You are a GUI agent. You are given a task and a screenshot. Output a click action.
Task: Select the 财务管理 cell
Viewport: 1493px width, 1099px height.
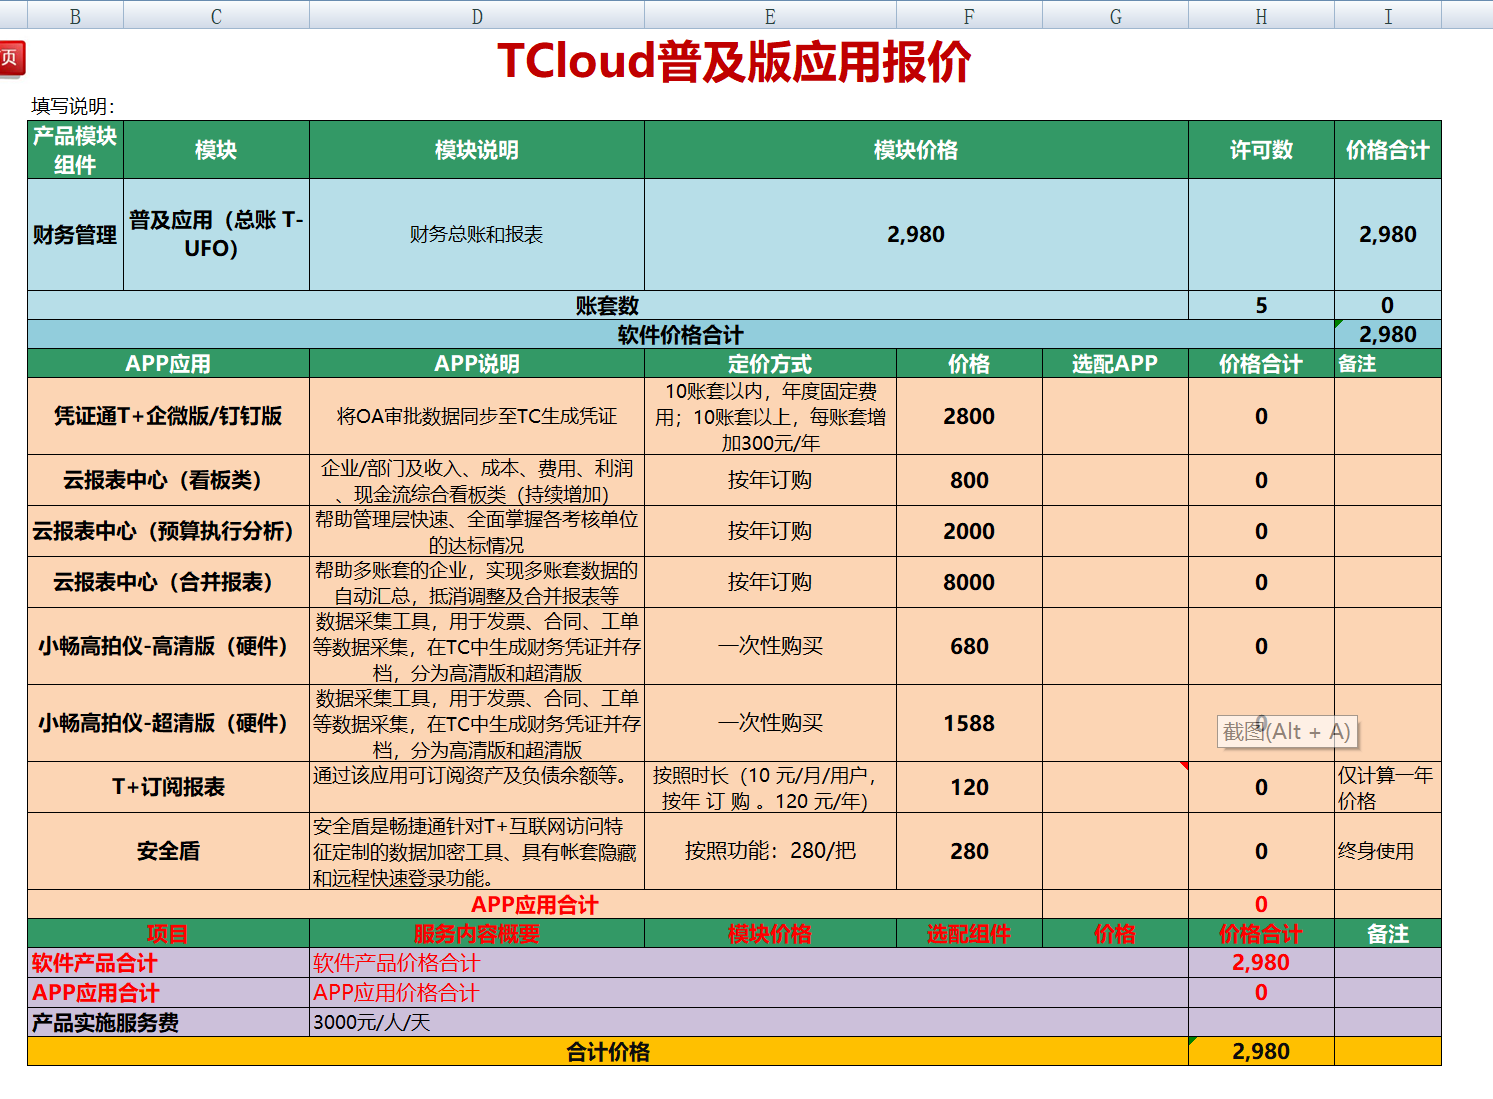tap(75, 235)
